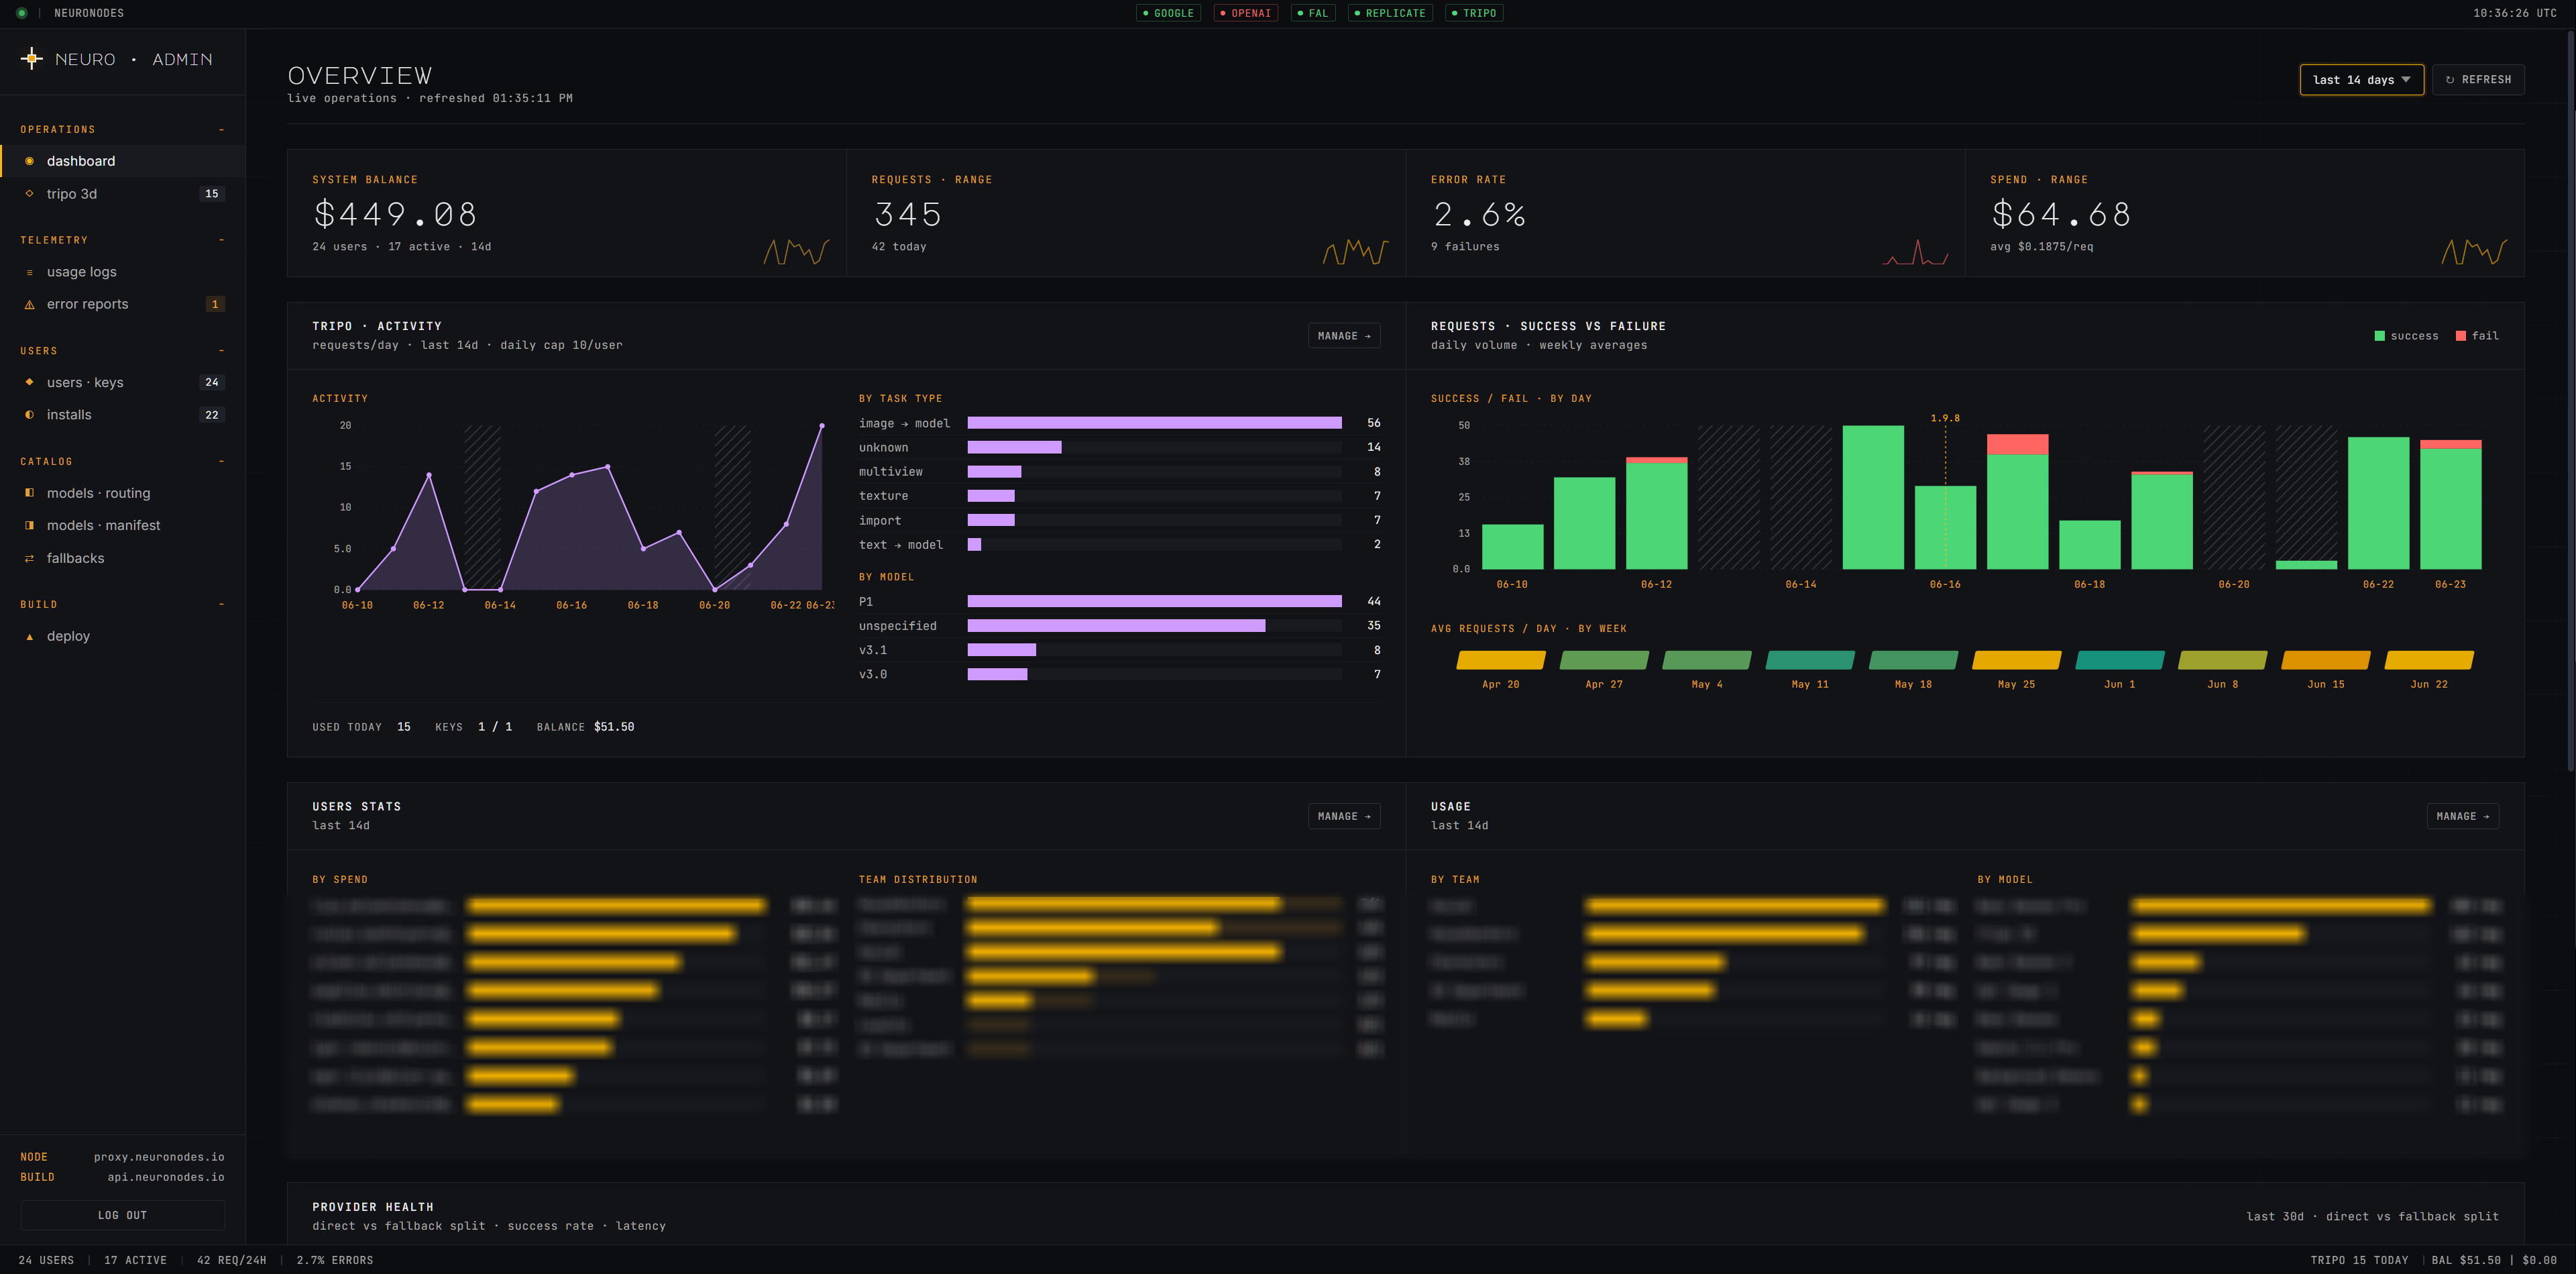Viewport: 2576px width, 1274px height.
Task: Click the requests range sparkline
Action: point(1355,252)
